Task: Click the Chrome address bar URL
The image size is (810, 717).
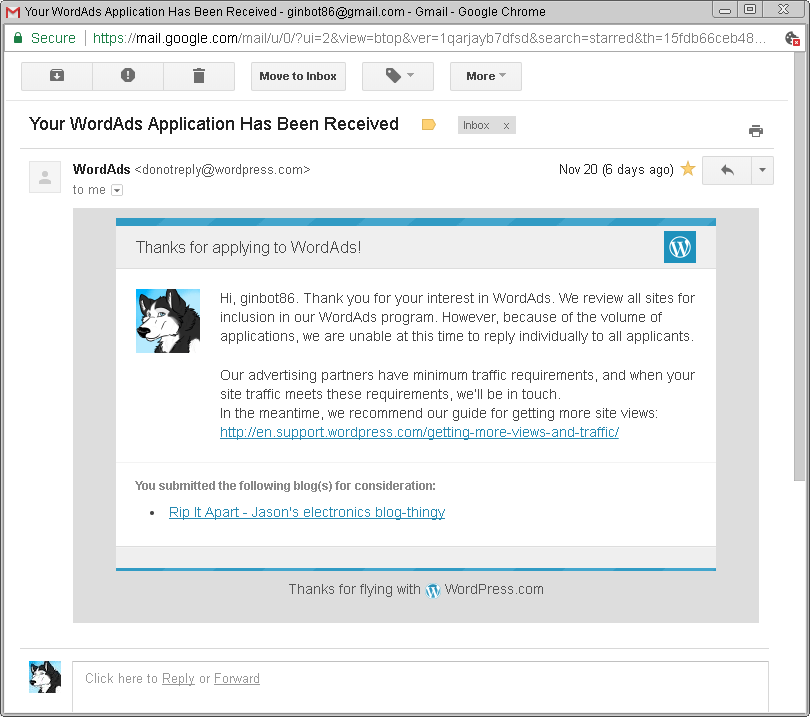Action: 430,38
